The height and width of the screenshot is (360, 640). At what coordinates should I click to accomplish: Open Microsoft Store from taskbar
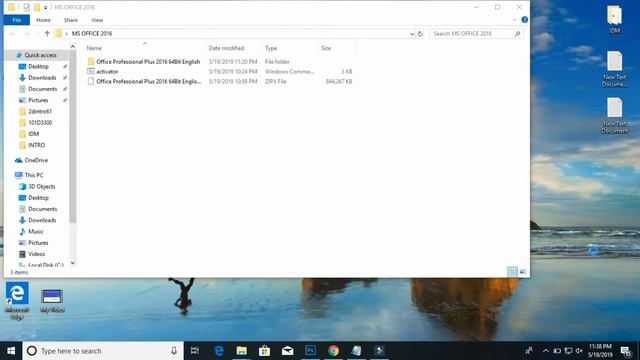(264, 351)
